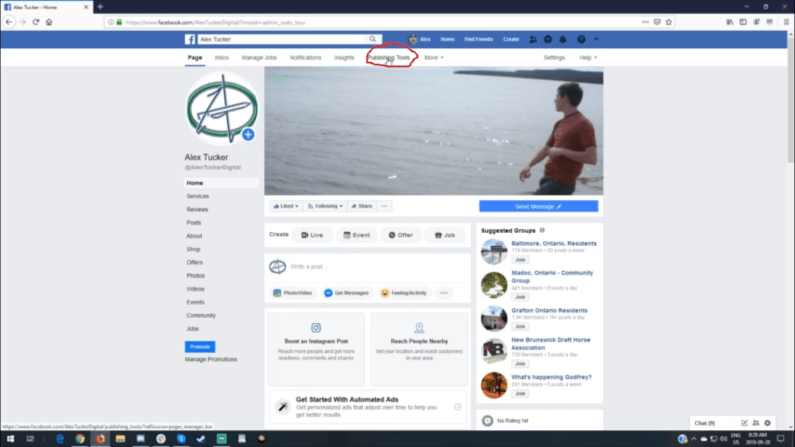Add Photo/Video to post

[x=293, y=293]
